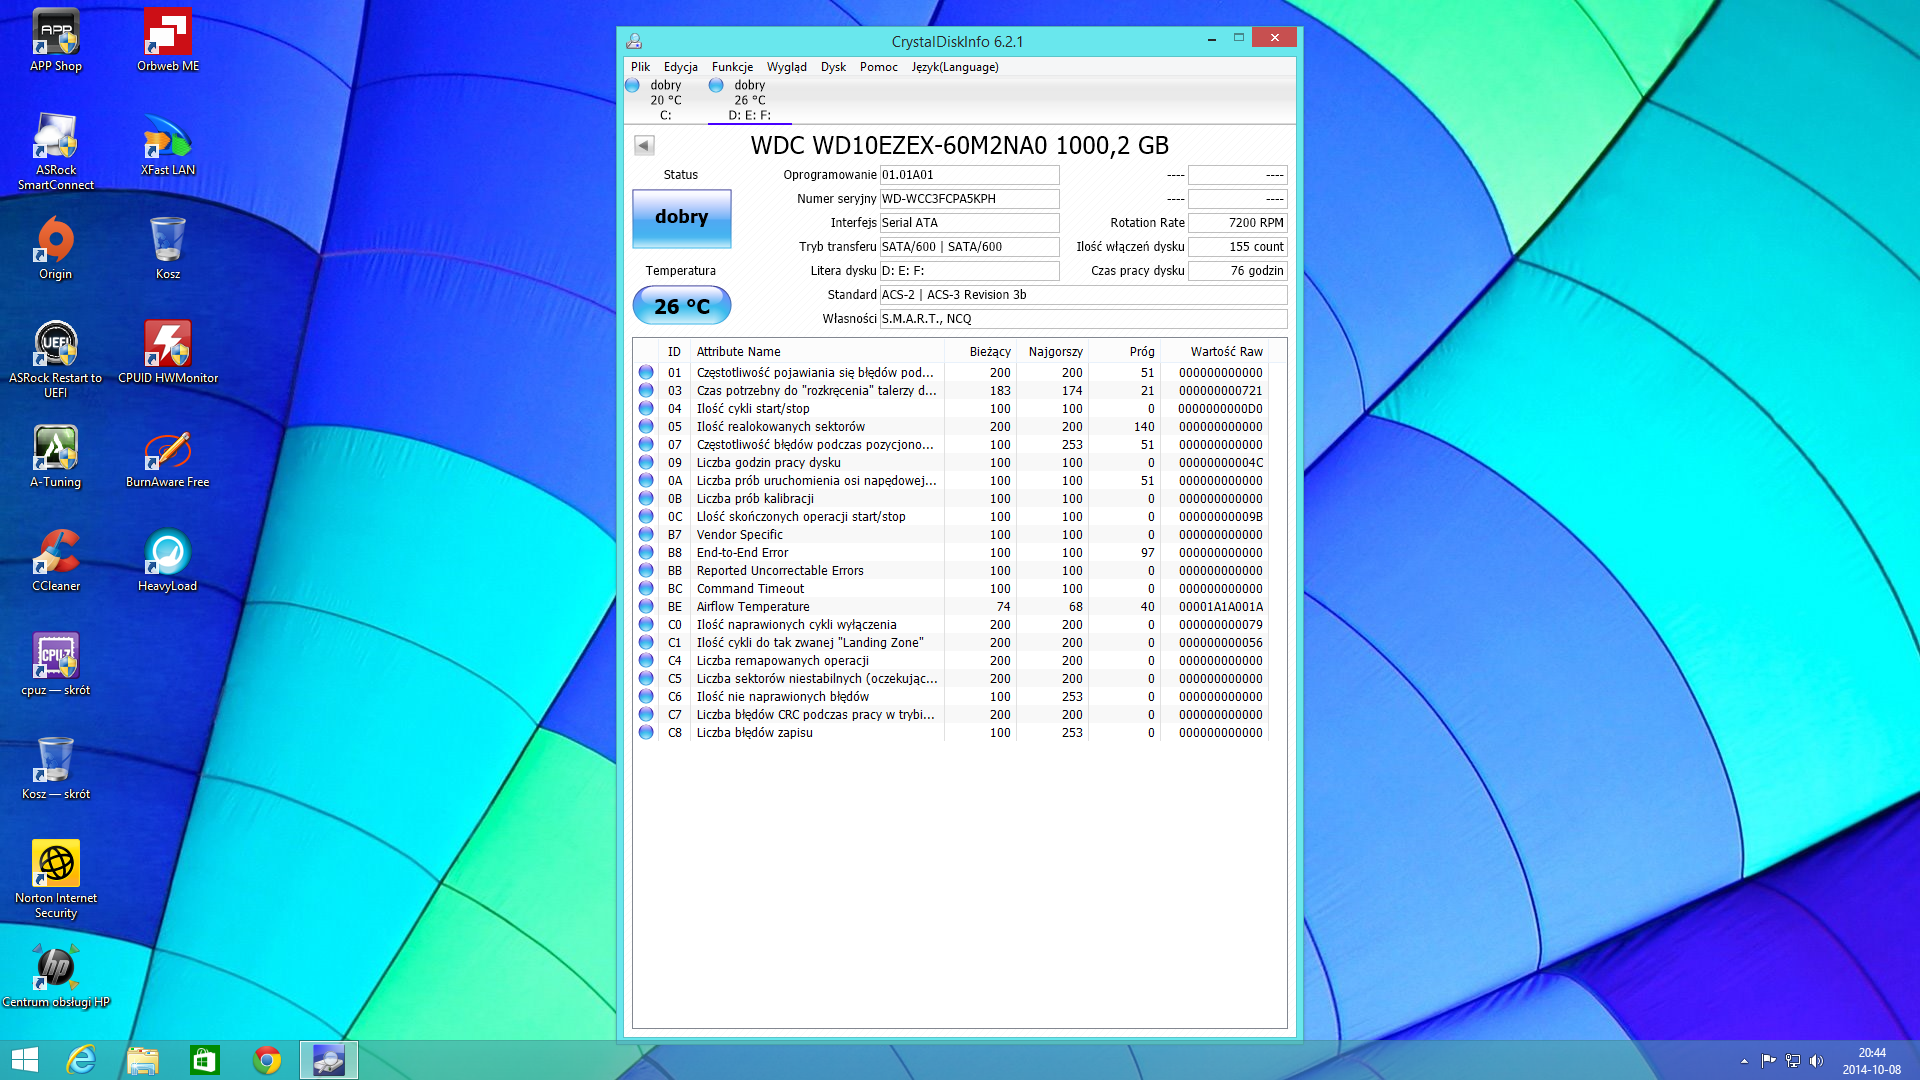Viewport: 1920px width, 1080px height.
Task: Click the 7200 RPM rotation rate field
Action: click(x=1237, y=223)
